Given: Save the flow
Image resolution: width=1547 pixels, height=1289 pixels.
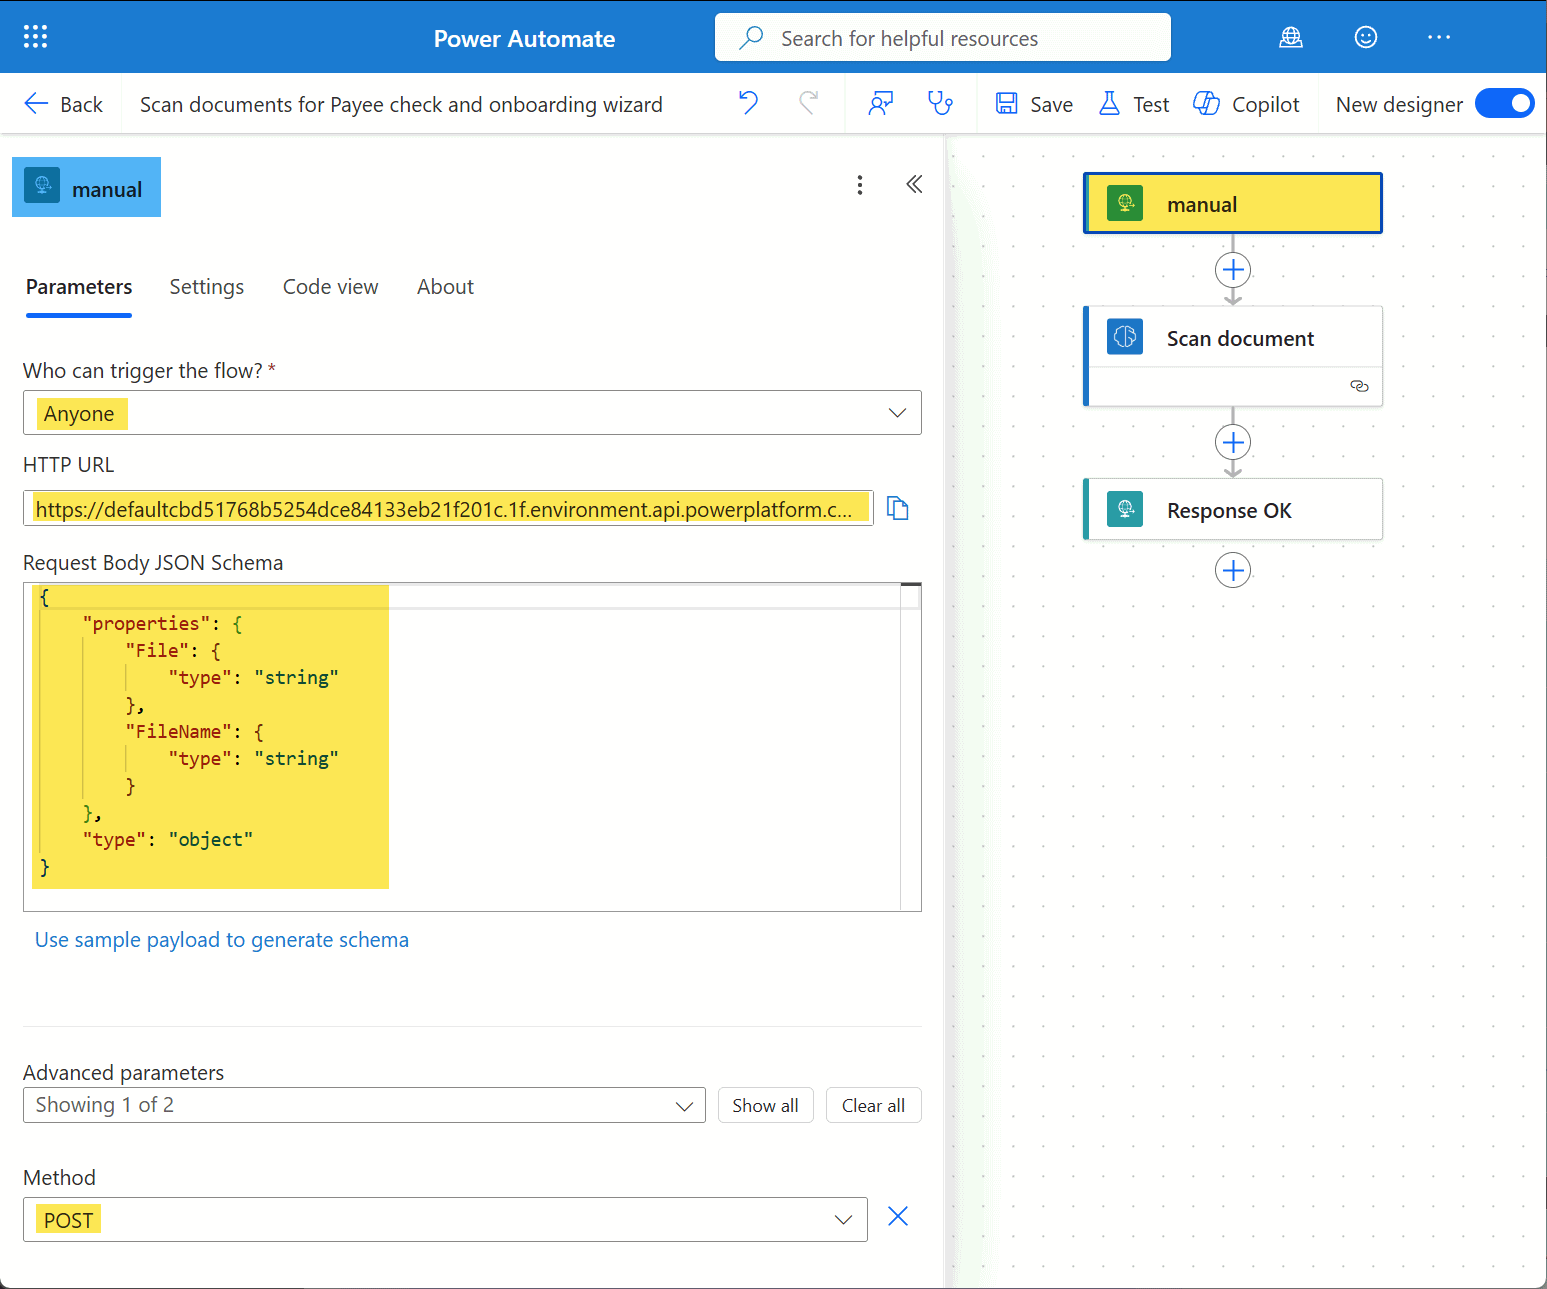Looking at the screenshot, I should pyautogui.click(x=1034, y=104).
